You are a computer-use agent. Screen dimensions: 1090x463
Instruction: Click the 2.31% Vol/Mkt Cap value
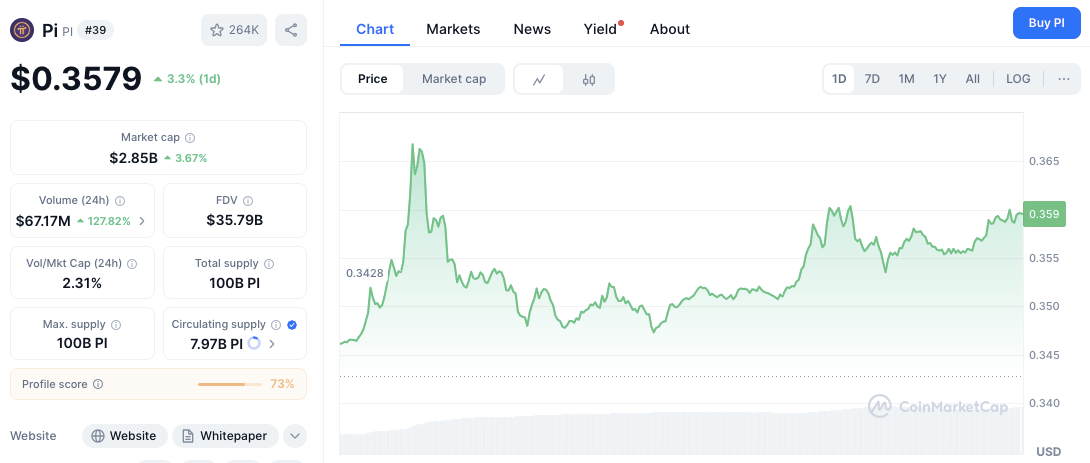coord(82,283)
